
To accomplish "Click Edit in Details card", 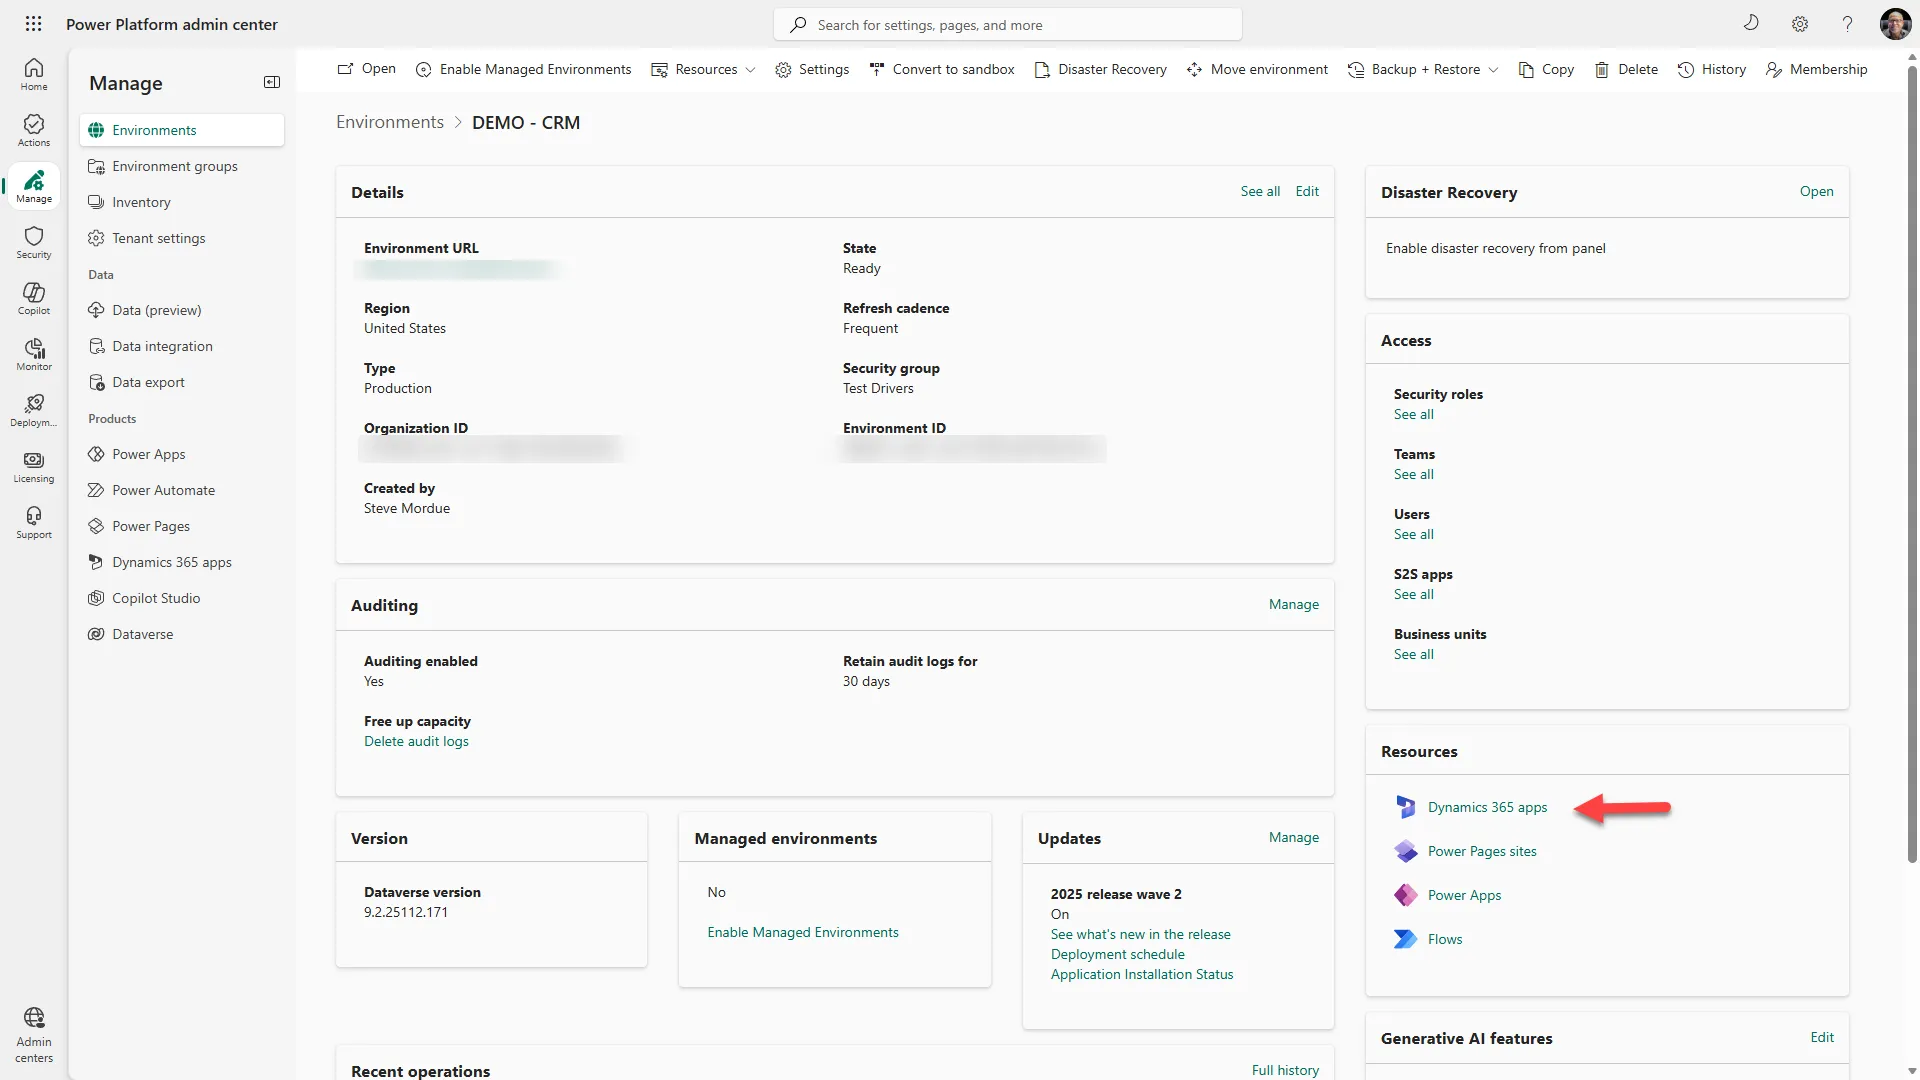I will [x=1306, y=191].
